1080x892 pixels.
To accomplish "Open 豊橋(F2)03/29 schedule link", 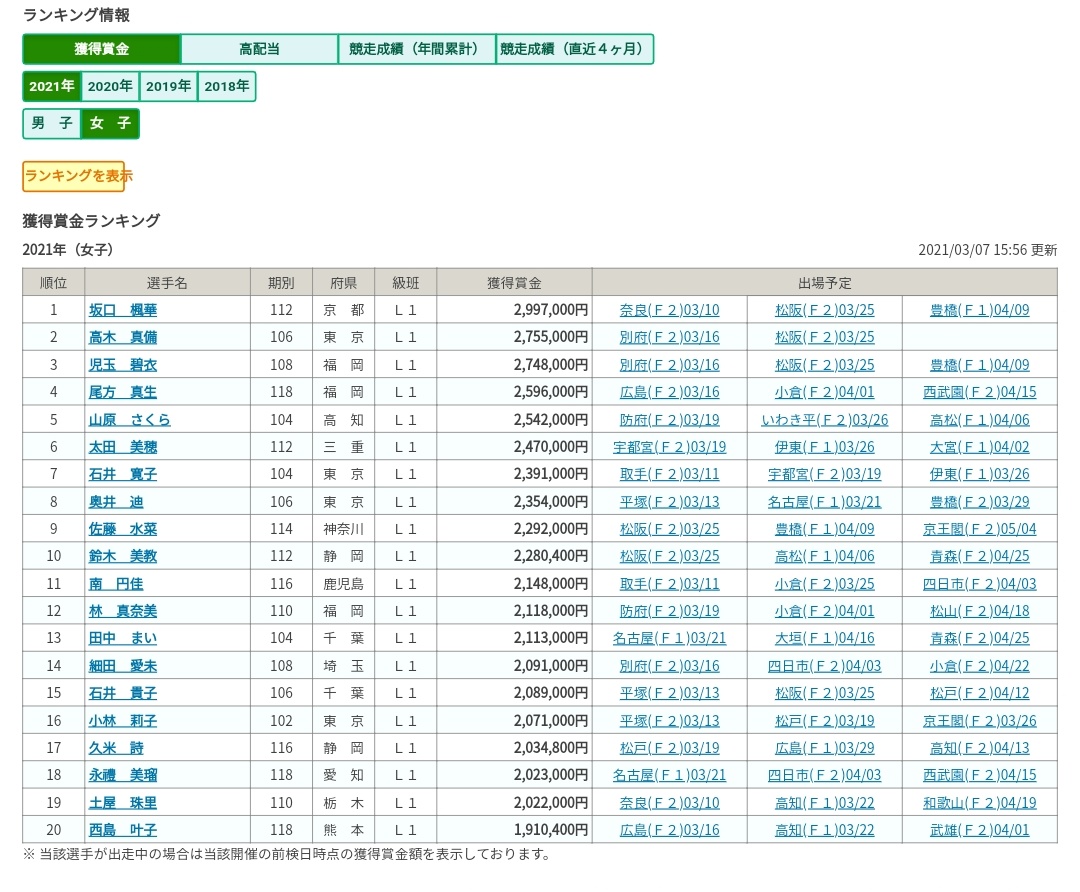I will coord(979,501).
